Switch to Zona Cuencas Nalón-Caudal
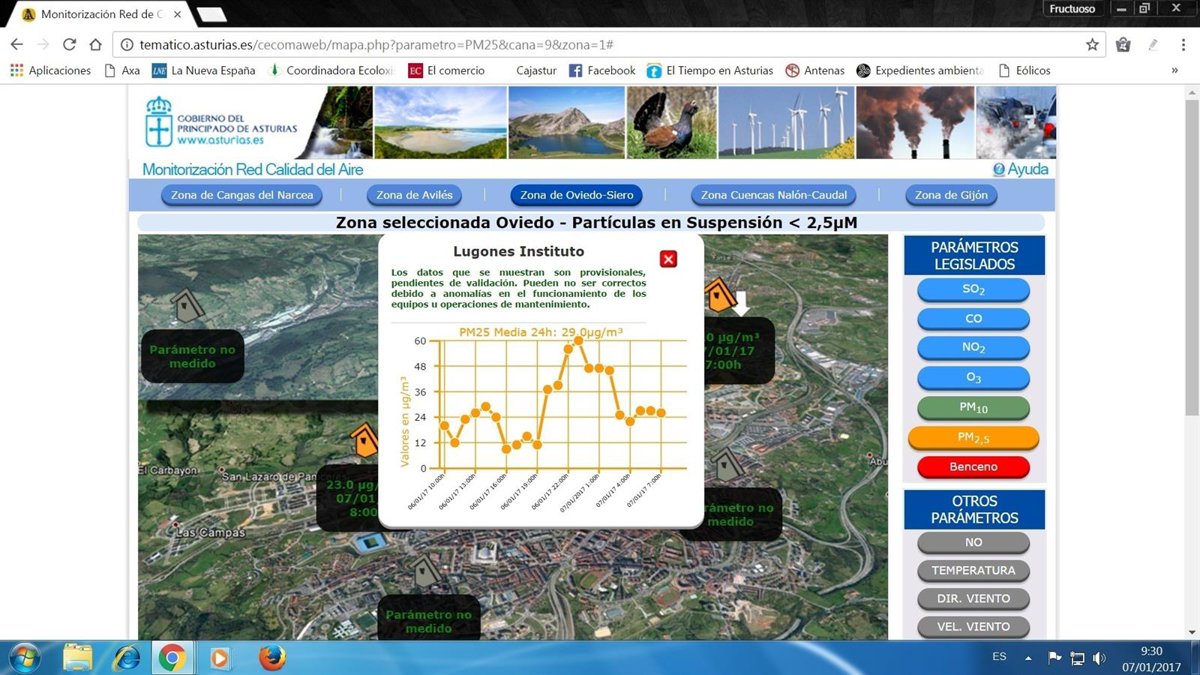Image resolution: width=1200 pixels, height=675 pixels. point(774,195)
